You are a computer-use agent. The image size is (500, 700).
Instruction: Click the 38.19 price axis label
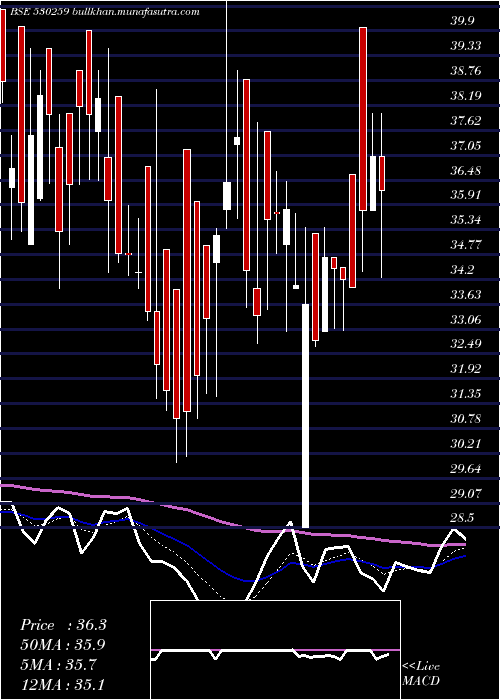467,96
